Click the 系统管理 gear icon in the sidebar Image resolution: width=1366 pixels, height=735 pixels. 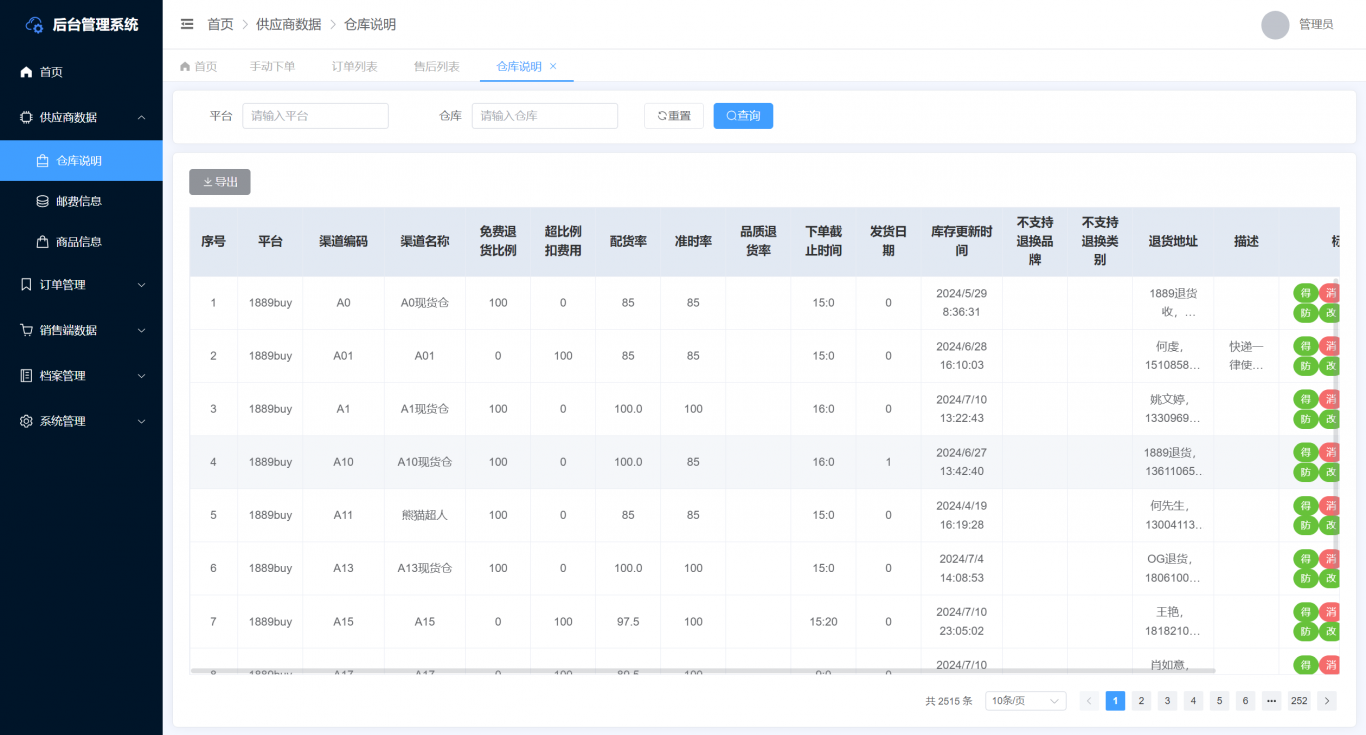coord(26,421)
